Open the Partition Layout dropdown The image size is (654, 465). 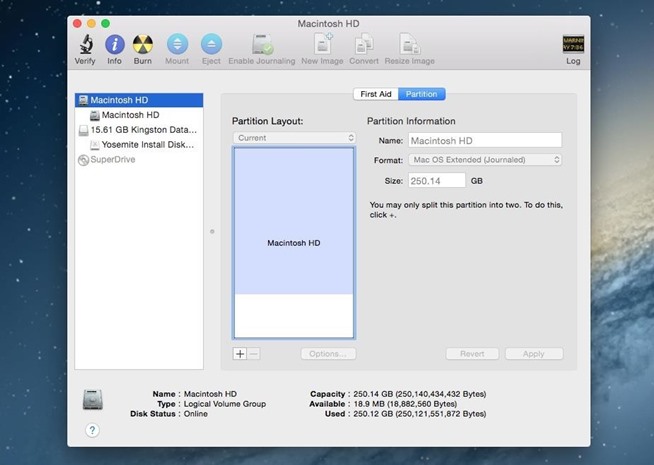tap(294, 137)
